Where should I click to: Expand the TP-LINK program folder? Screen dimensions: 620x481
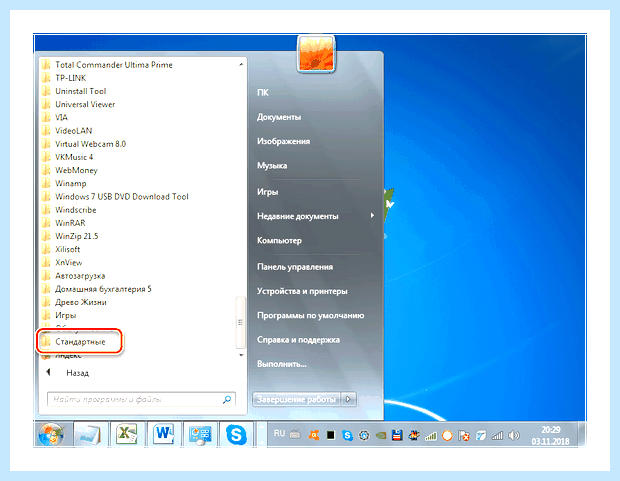point(70,78)
